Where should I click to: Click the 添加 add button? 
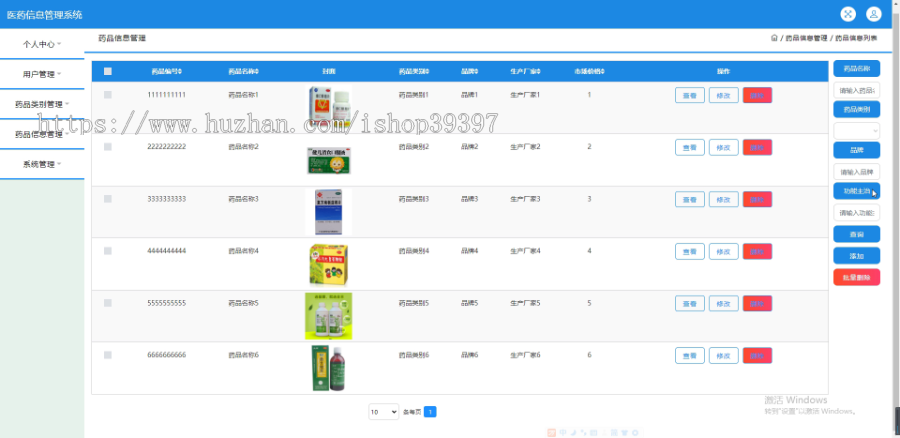(856, 255)
